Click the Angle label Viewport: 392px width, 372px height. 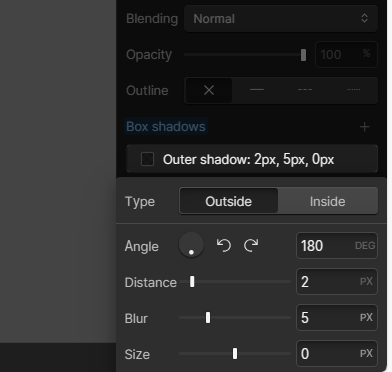pos(141,246)
